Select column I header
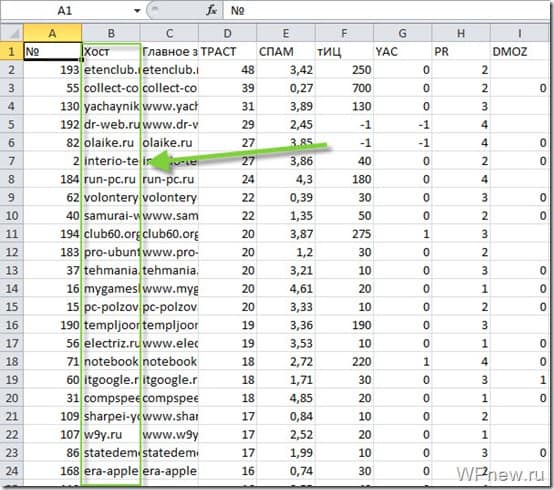This screenshot has height=490, width=554. click(519, 34)
